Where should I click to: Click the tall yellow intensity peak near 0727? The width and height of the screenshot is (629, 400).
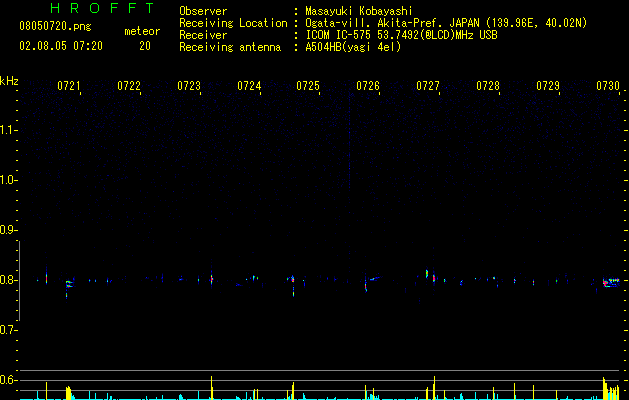(x=434, y=388)
